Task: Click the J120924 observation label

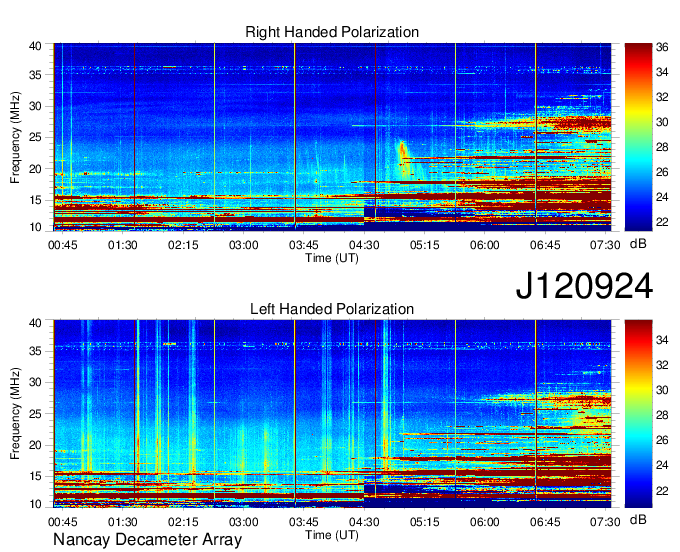Action: pyautogui.click(x=584, y=286)
